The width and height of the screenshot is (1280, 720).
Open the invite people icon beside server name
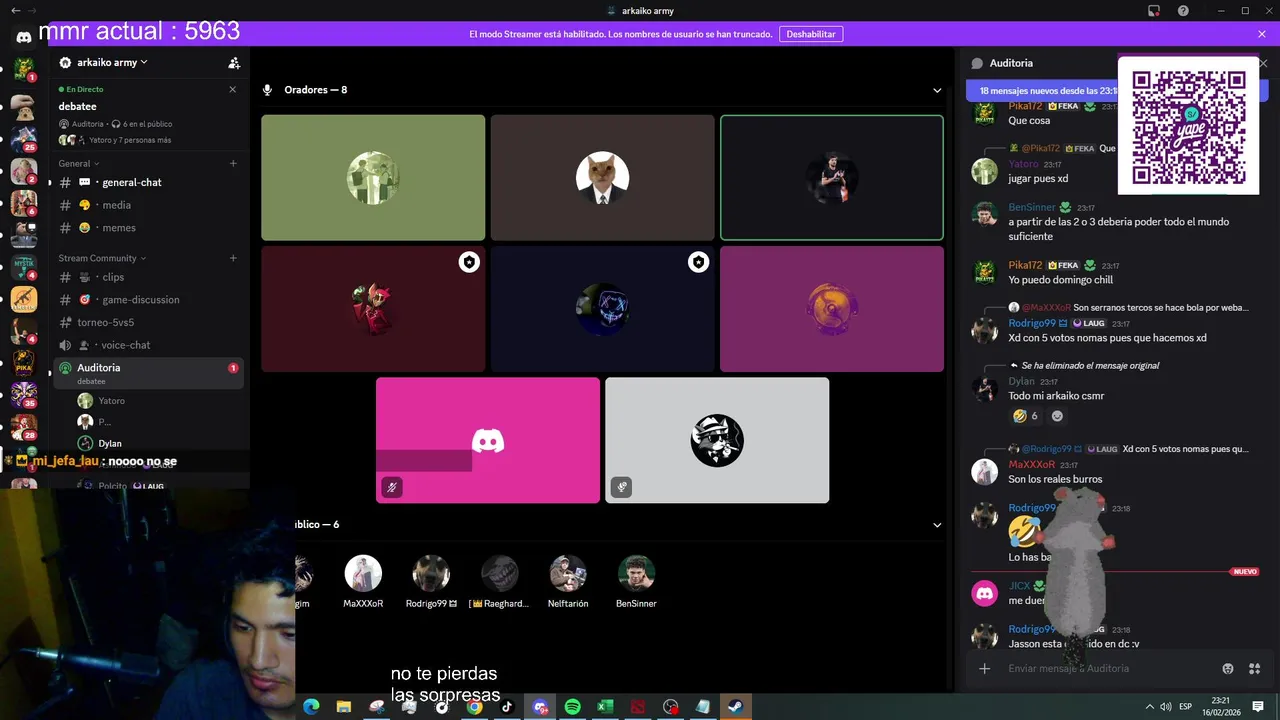[234, 63]
